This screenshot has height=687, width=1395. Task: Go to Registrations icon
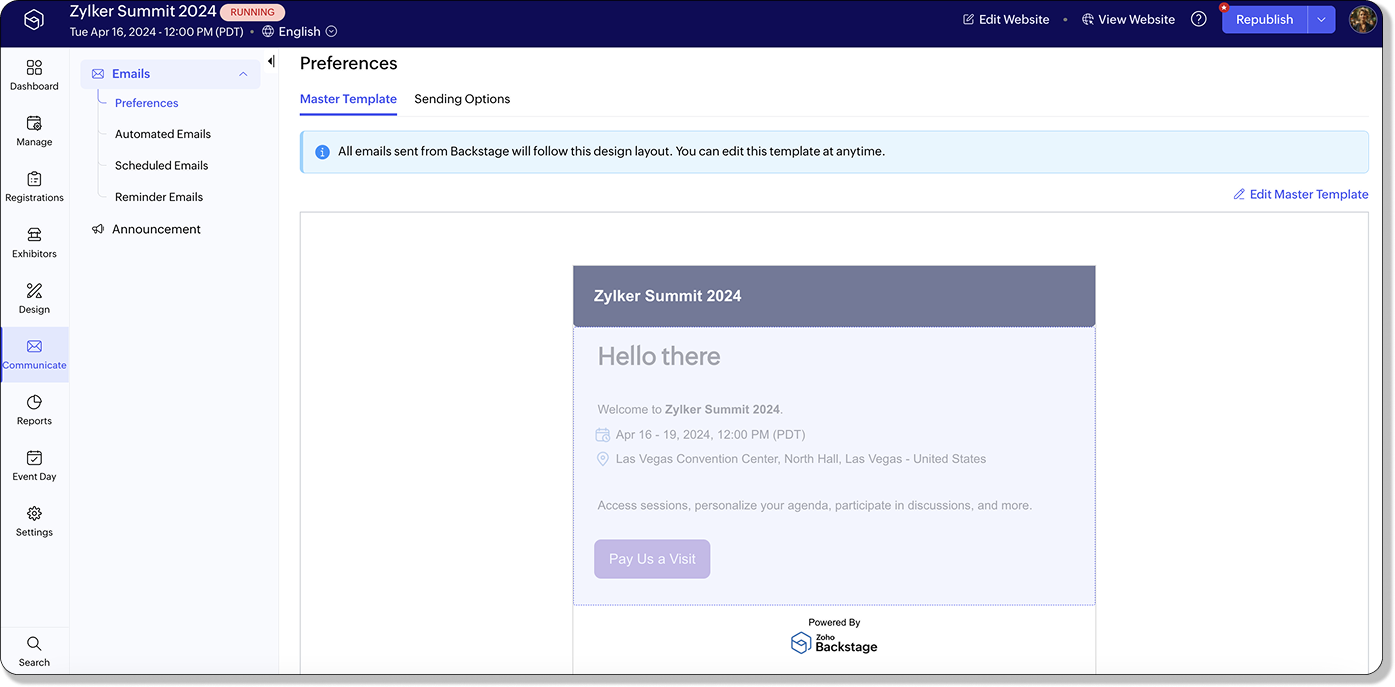(34, 179)
